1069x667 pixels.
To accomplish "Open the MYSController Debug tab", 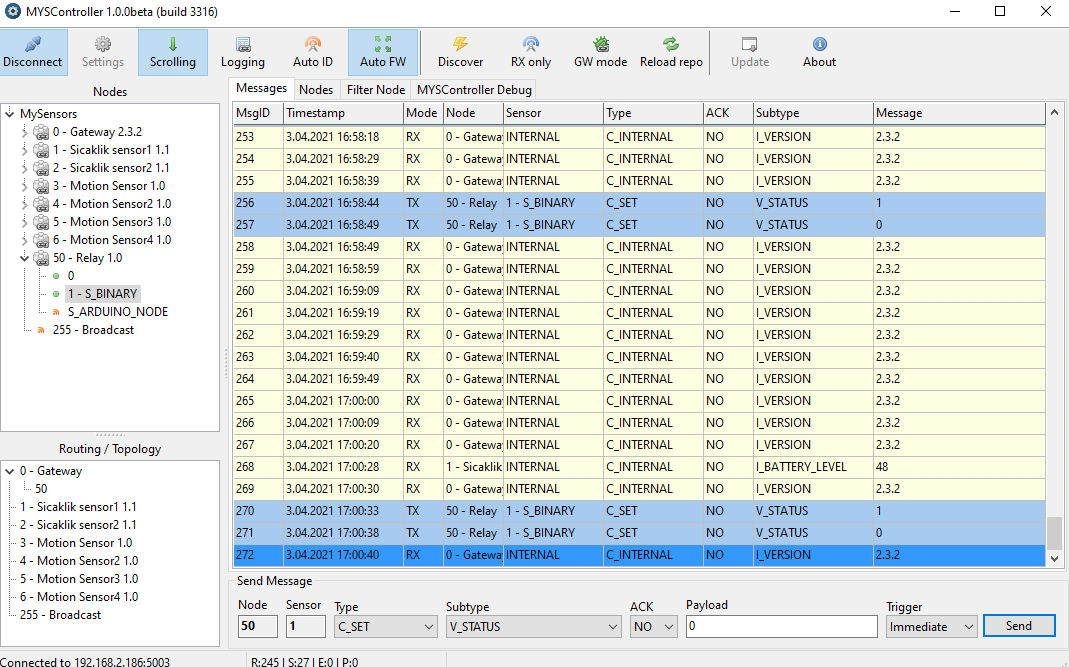I will (x=475, y=89).
